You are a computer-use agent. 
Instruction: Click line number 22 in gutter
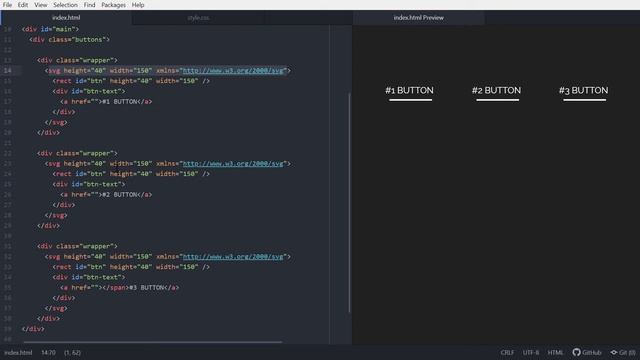[x=7, y=153]
